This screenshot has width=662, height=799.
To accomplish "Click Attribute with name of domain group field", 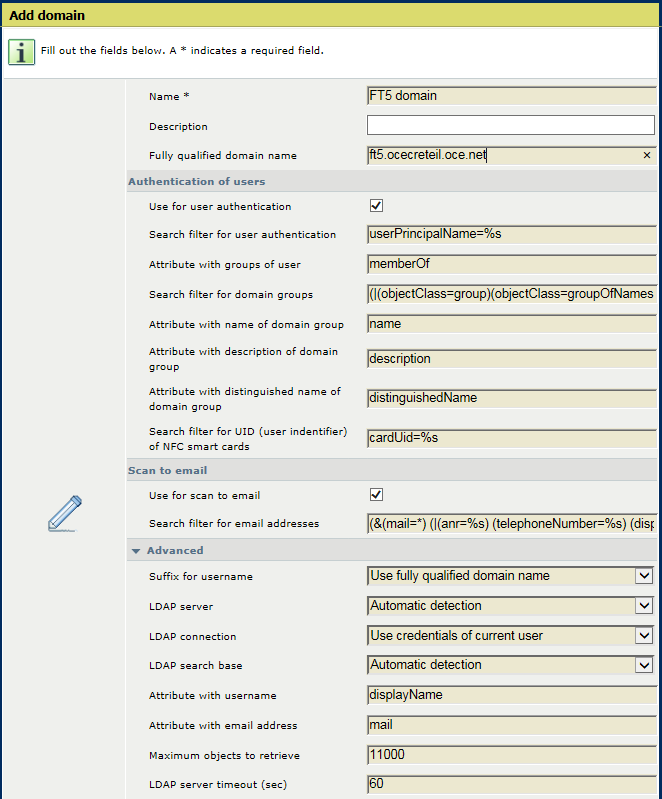I will click(512, 324).
